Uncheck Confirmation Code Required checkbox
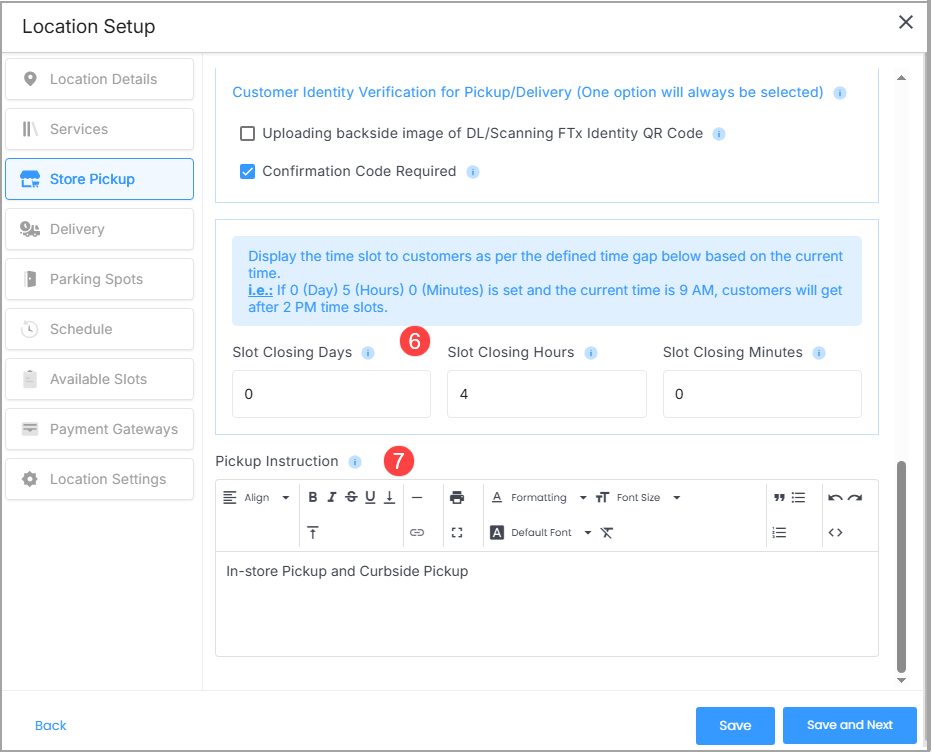Image resolution: width=932 pixels, height=752 pixels. point(247,172)
